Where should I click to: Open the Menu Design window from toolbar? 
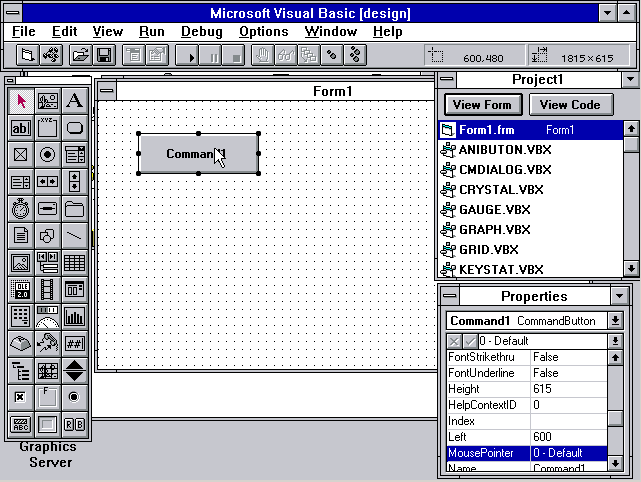pyautogui.click(x=133, y=55)
